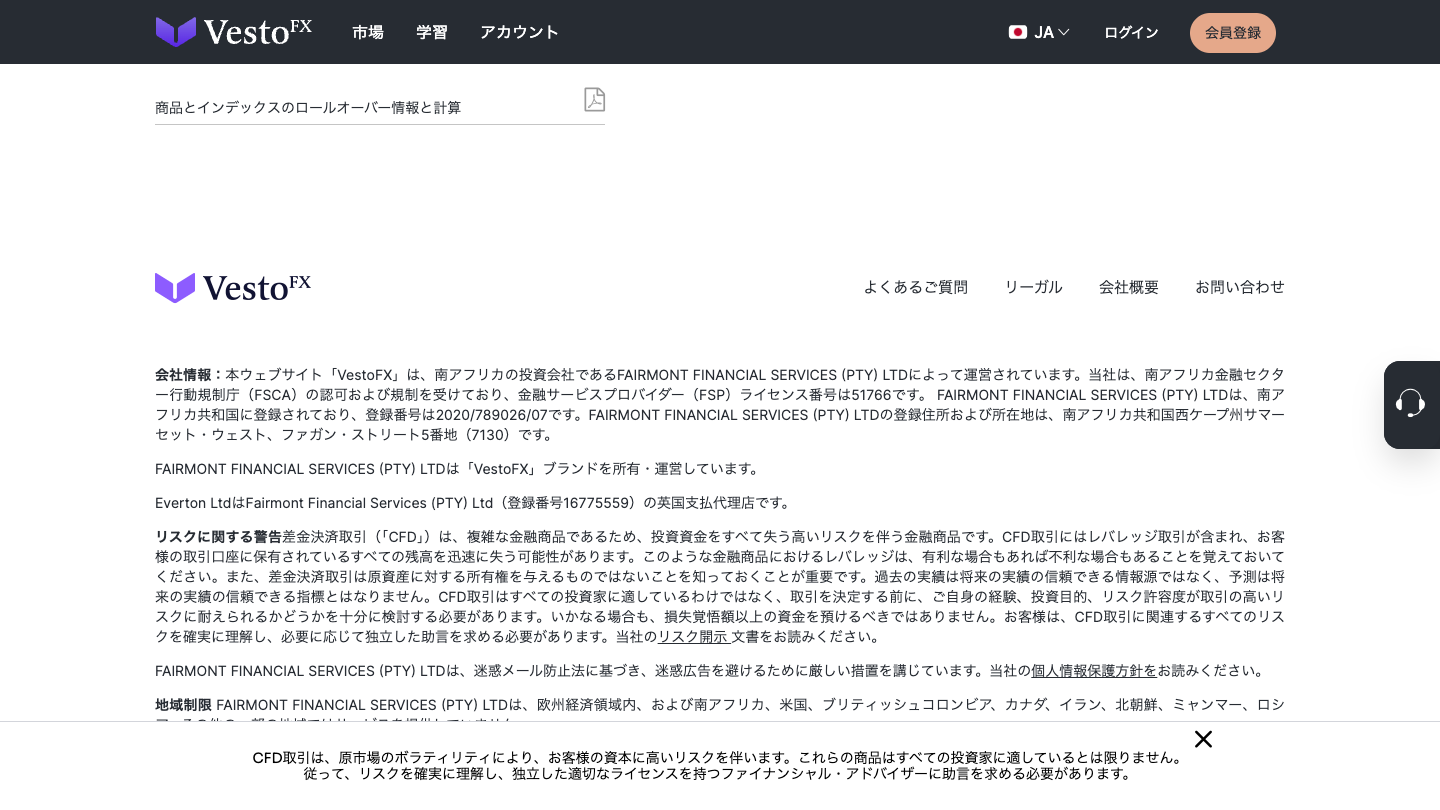1440x810 pixels.
Task: Open the 個人情報保護方針 link
Action: click(1094, 671)
